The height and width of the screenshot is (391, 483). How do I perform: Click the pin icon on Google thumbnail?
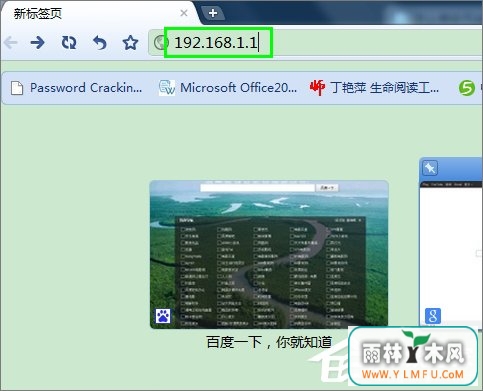coord(430,168)
